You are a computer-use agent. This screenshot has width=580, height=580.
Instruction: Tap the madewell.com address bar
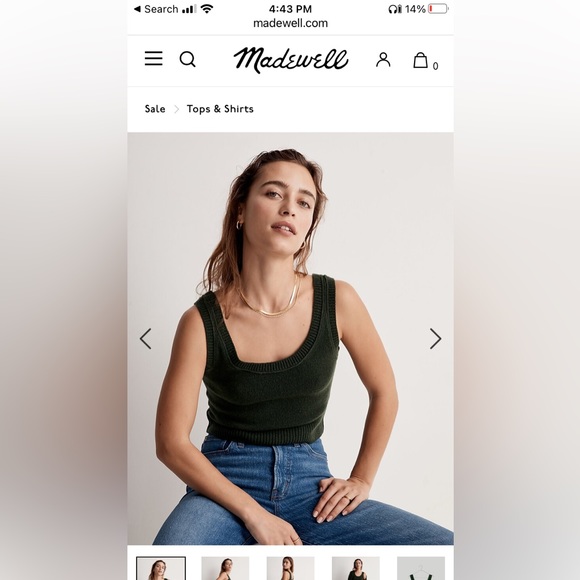pos(290,23)
